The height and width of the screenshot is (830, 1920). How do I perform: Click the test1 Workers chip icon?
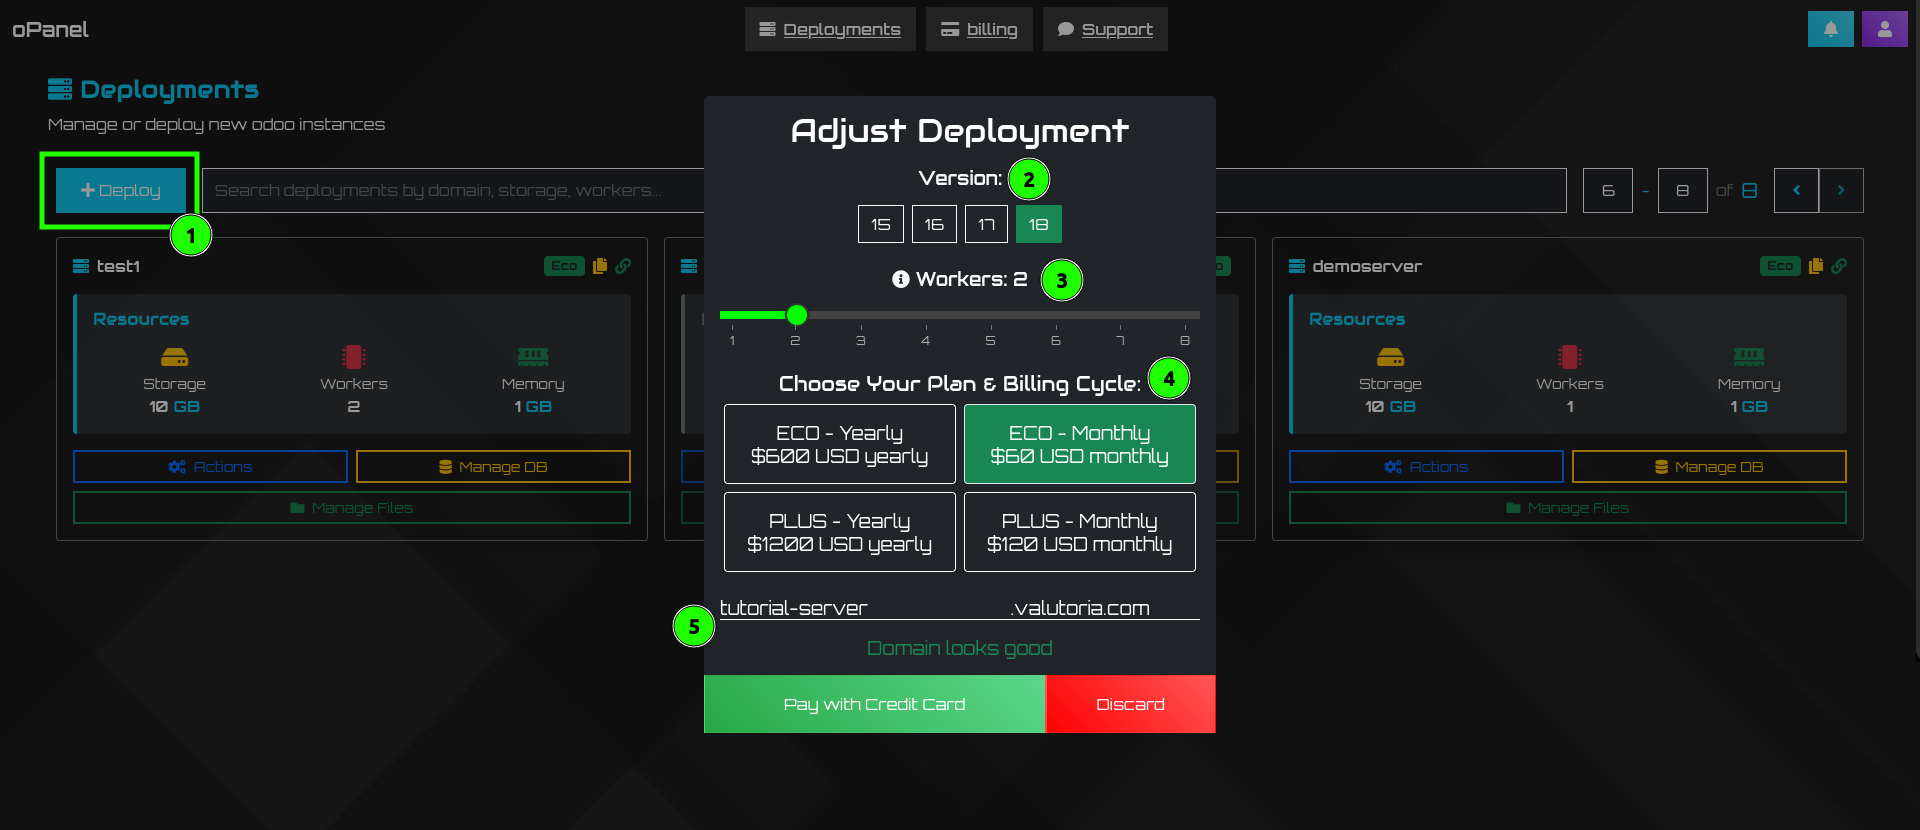point(354,357)
